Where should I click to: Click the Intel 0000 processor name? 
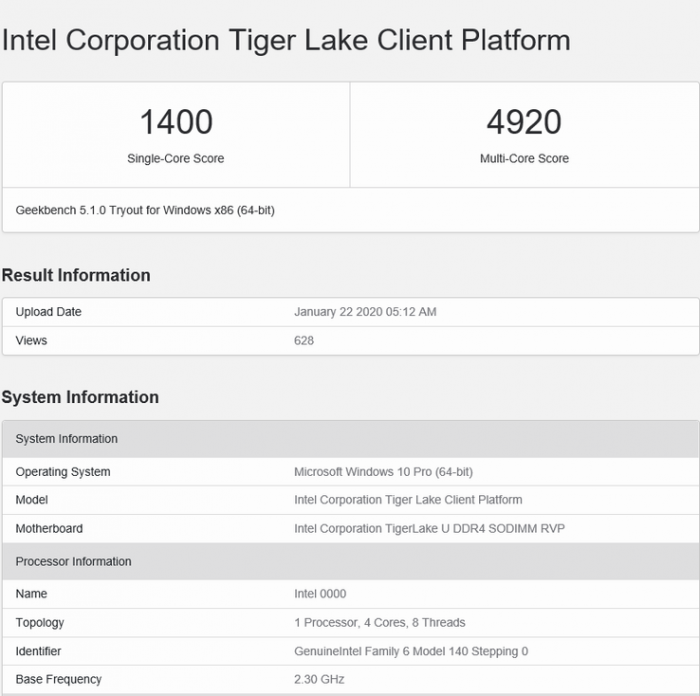(320, 594)
